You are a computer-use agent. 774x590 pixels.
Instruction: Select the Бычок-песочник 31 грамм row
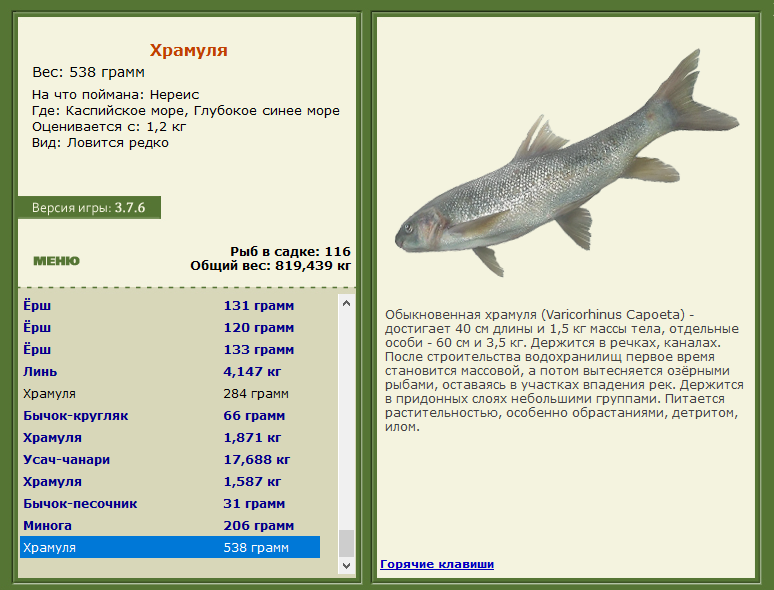click(170, 504)
